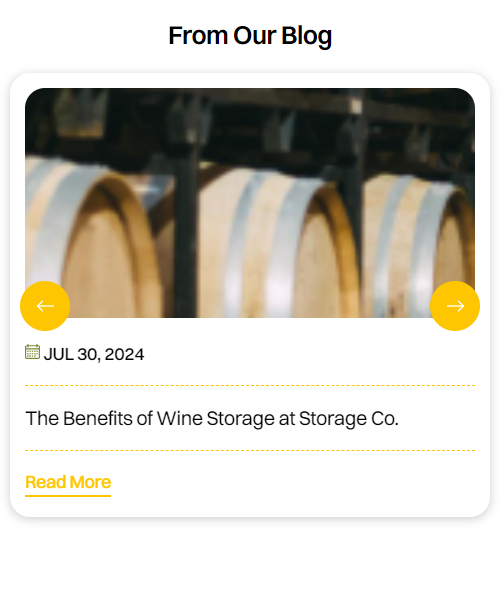Viewport: 500px width, 589px height.
Task: Click the calendar icon beside the date
Action: (32, 352)
